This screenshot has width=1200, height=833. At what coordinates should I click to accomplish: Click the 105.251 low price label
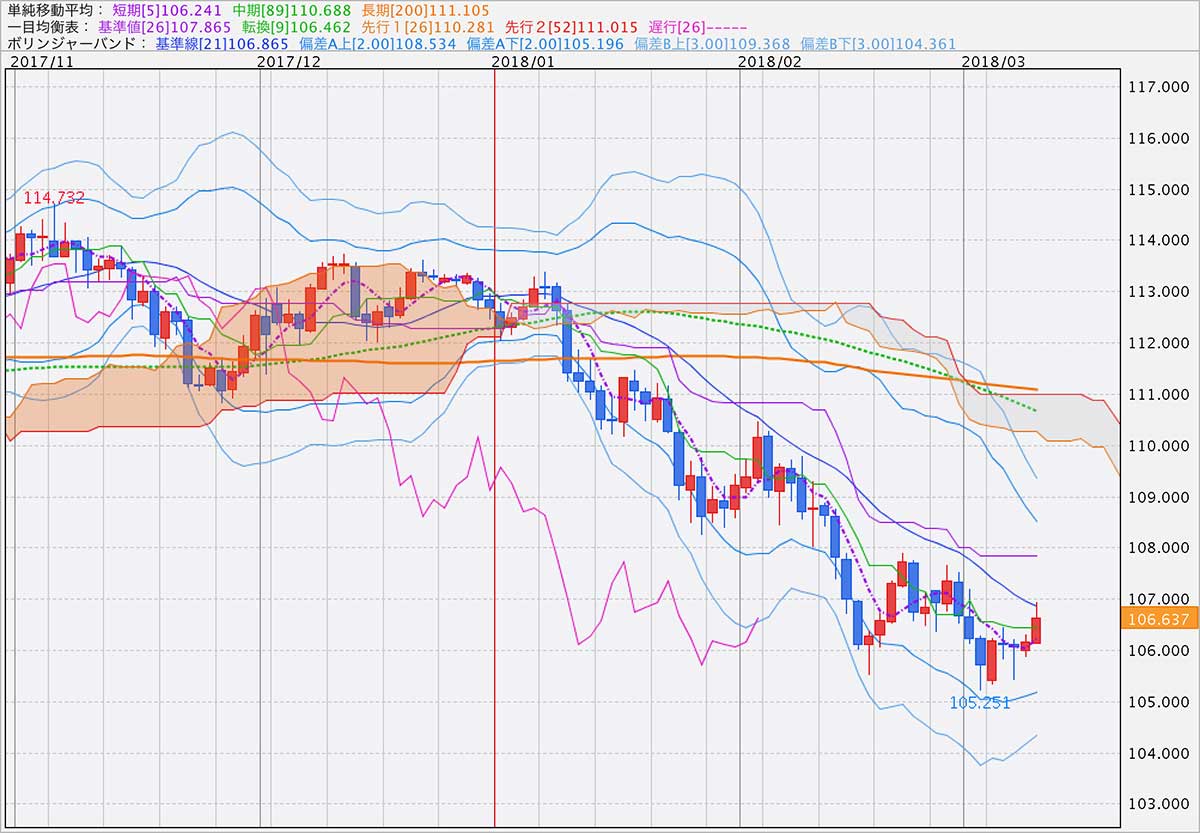[980, 703]
